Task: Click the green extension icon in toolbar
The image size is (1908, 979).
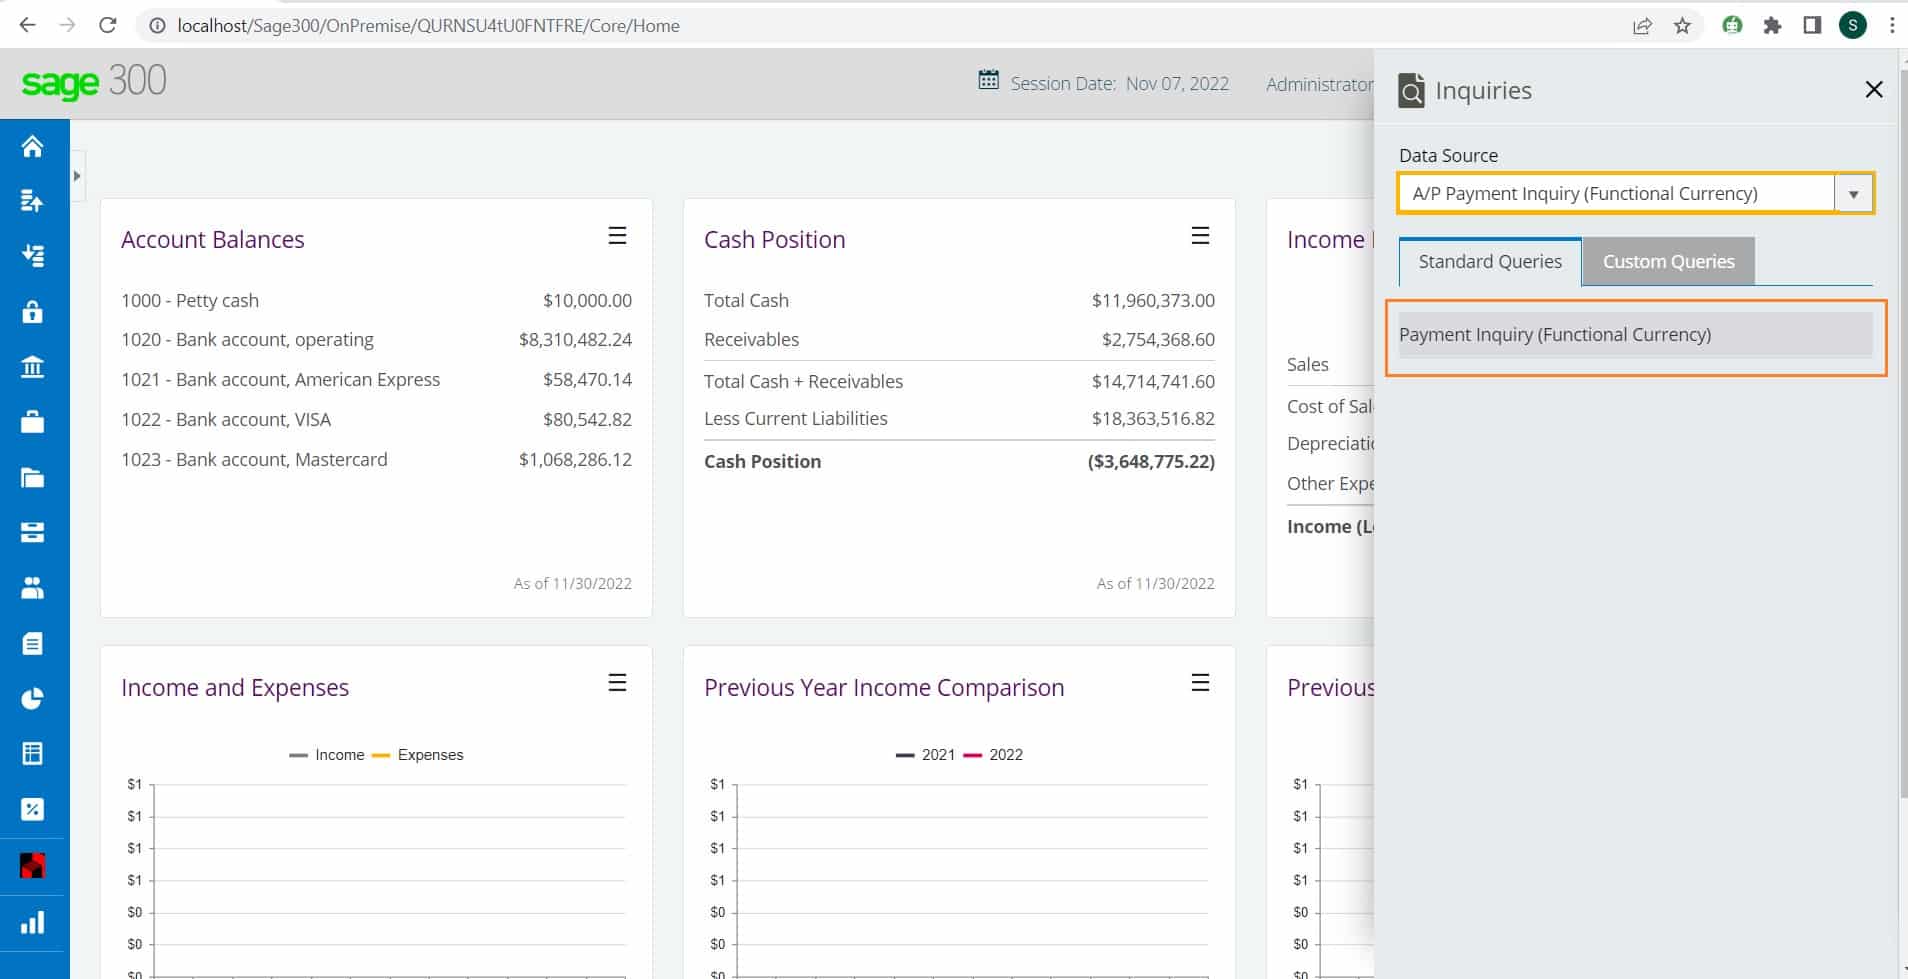Action: click(x=1732, y=26)
